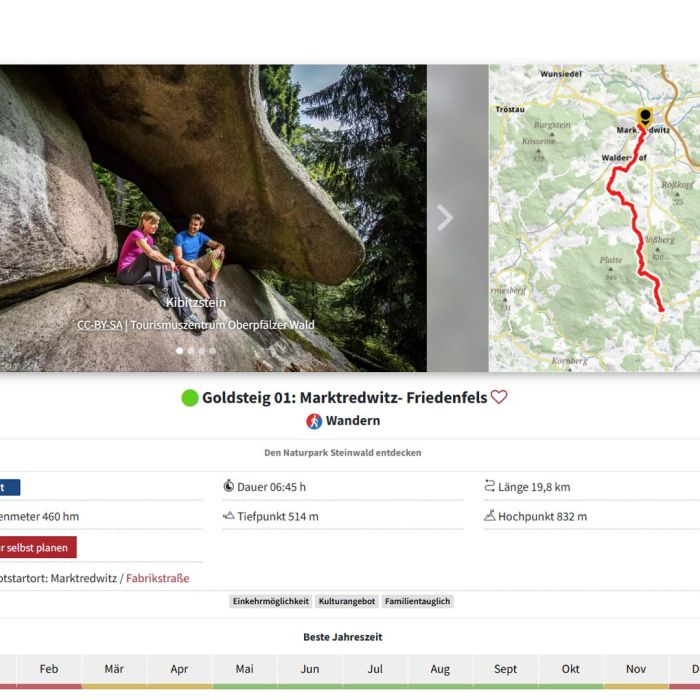The image size is (700, 700).
Task: Click the start marker pin on the map
Action: [645, 117]
